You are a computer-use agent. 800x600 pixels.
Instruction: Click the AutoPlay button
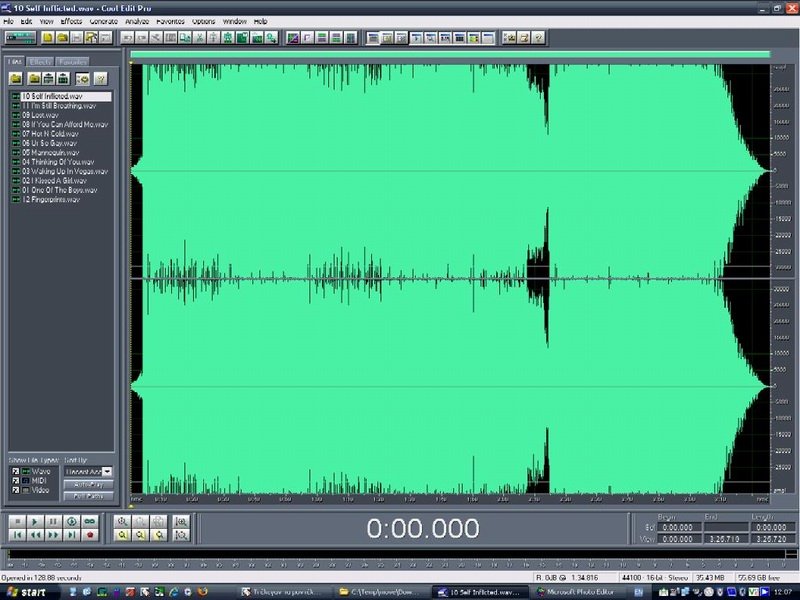tap(88, 484)
